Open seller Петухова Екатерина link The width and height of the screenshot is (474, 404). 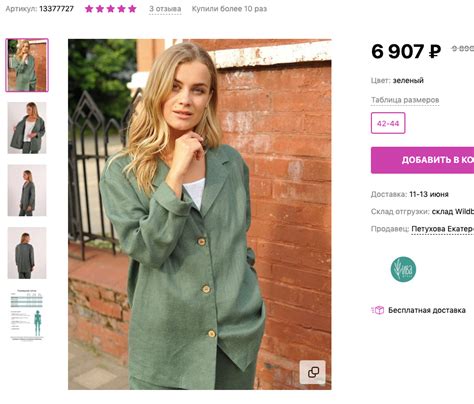point(443,229)
